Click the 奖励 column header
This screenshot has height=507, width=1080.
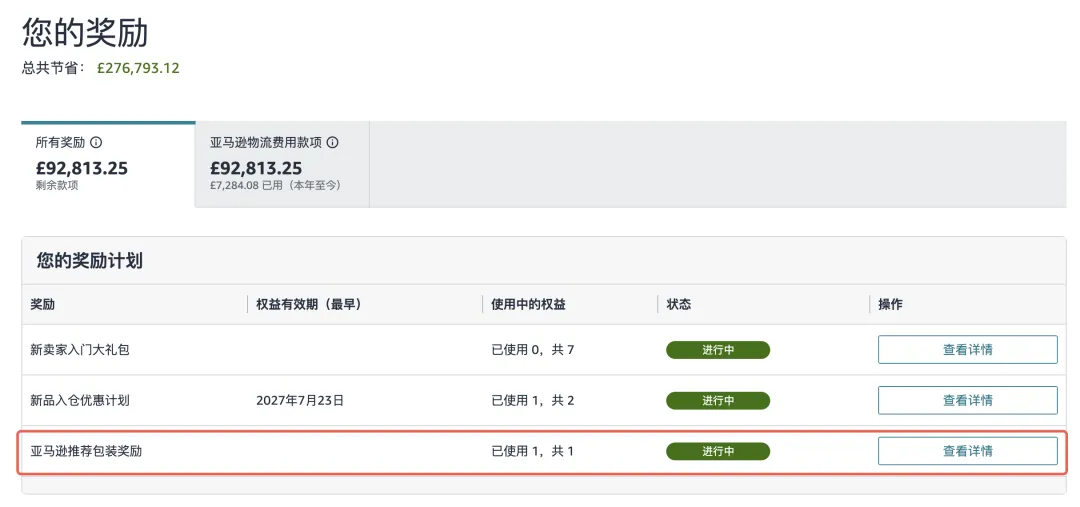coord(43,304)
